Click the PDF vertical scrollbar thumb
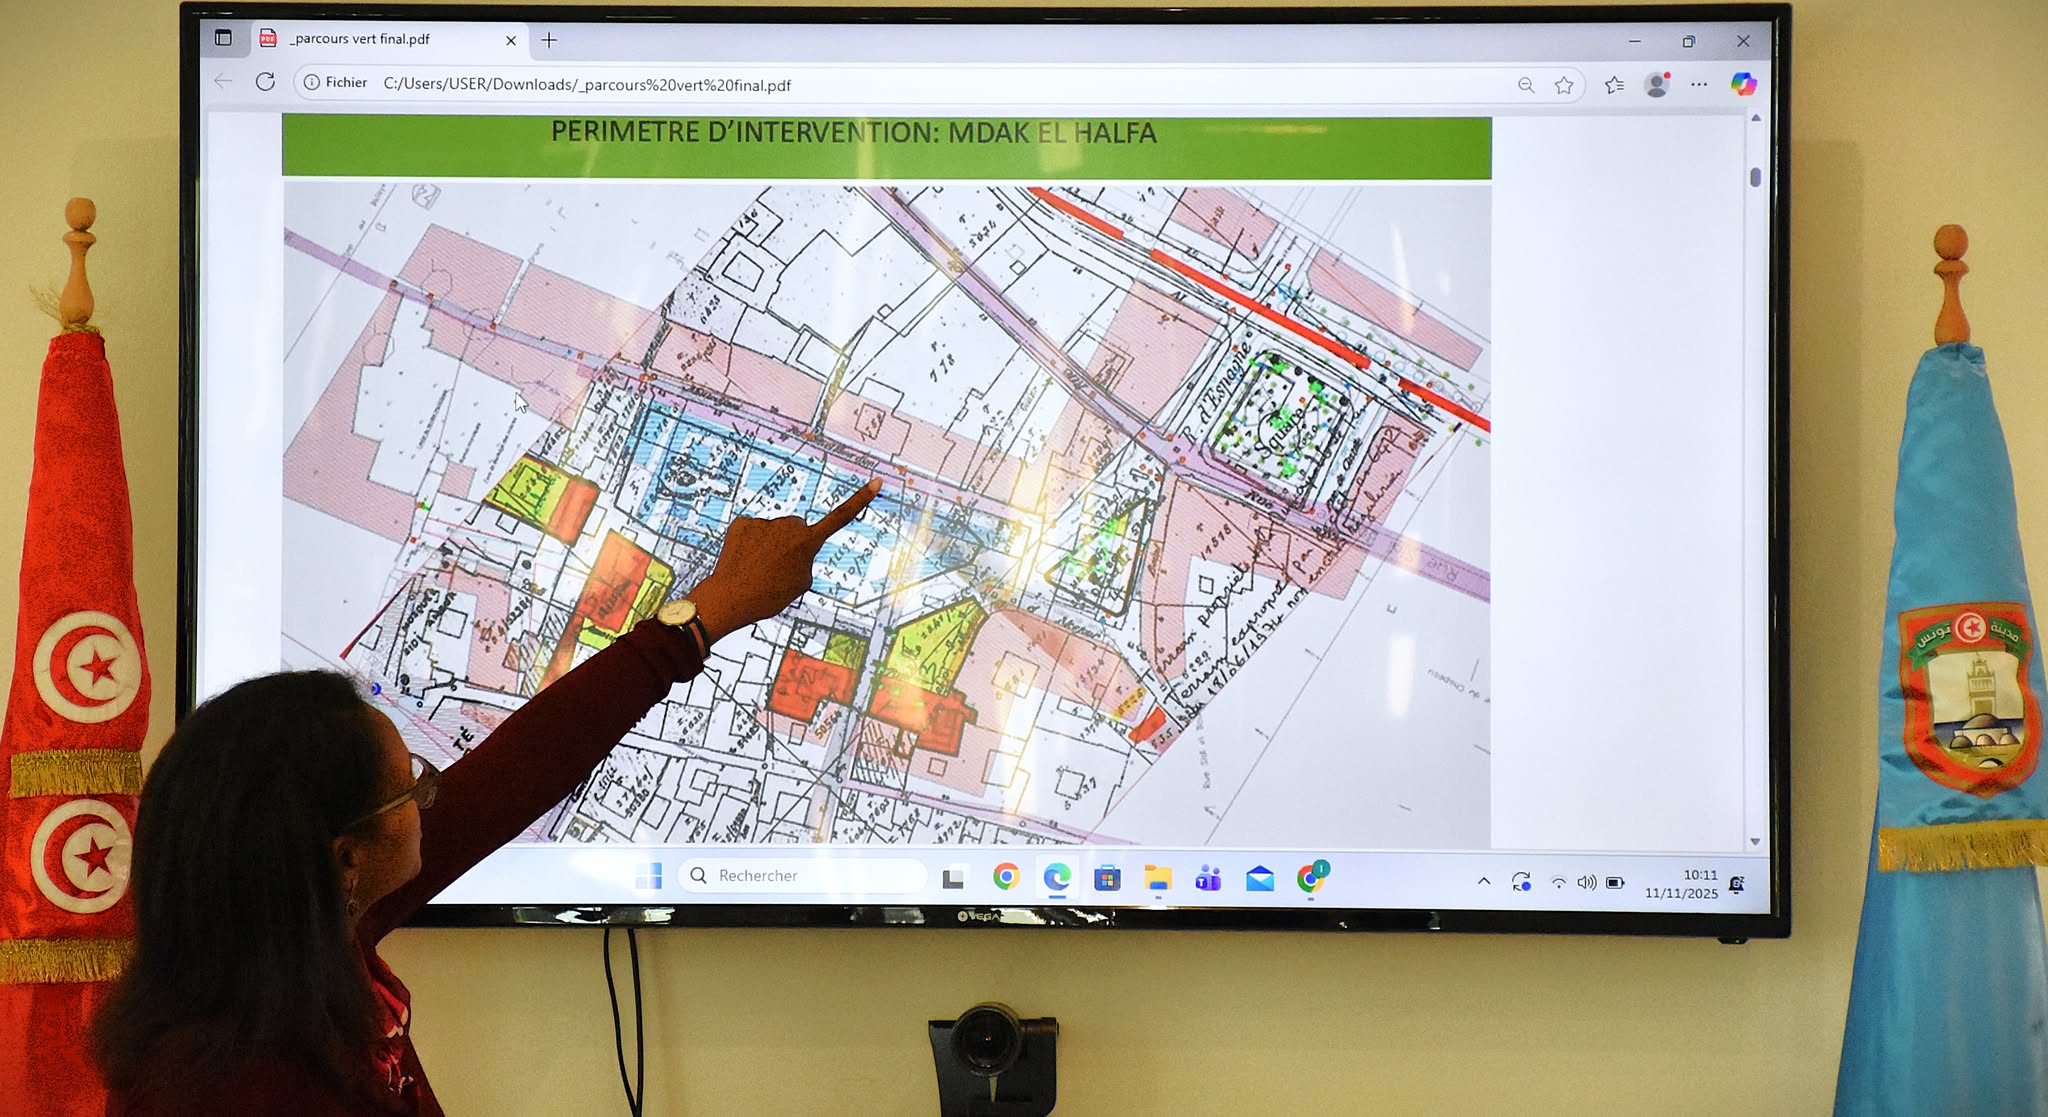 (1755, 177)
